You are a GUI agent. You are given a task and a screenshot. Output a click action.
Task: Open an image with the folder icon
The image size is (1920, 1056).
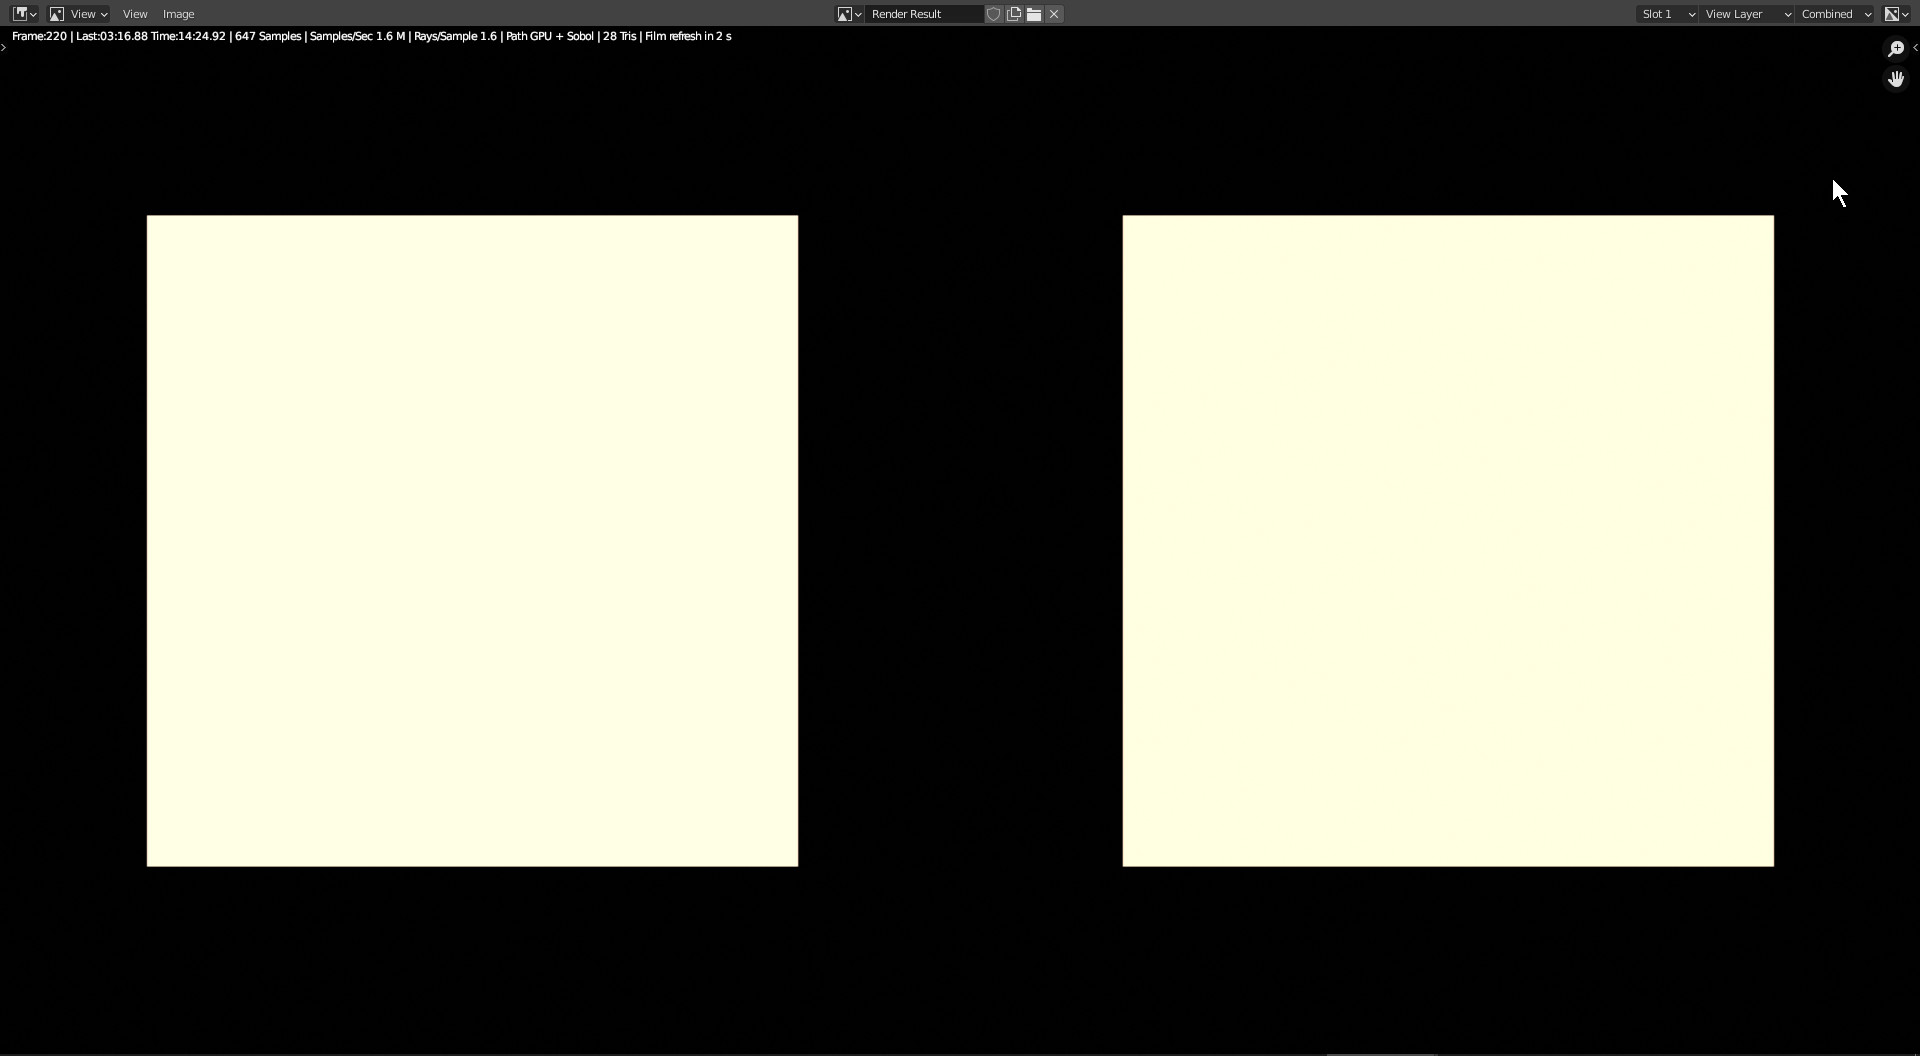pyautogui.click(x=1034, y=14)
